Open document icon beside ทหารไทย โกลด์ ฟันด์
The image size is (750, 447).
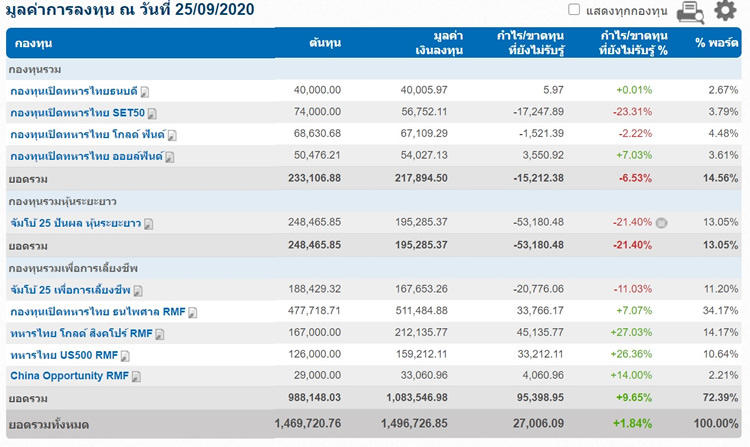172,136
